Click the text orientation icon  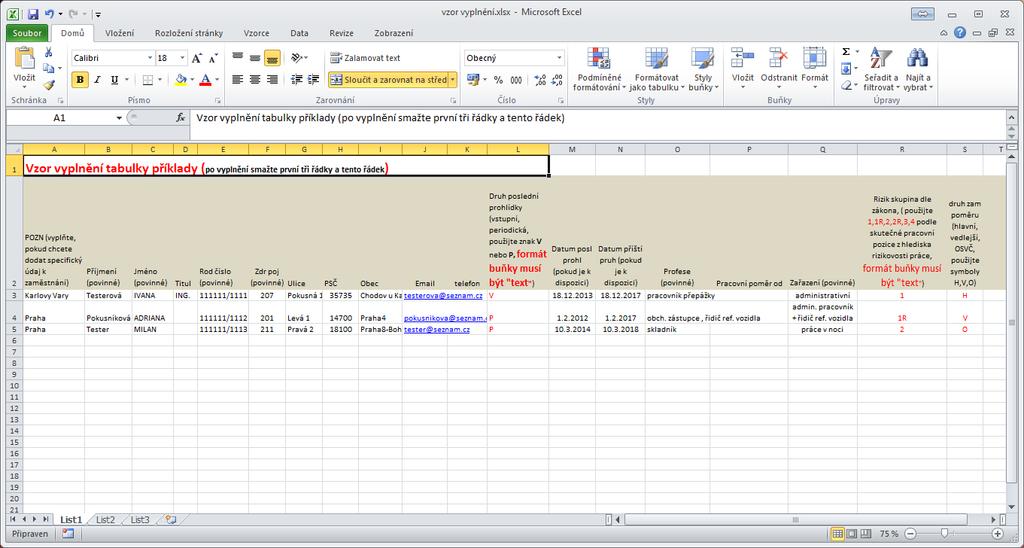(x=298, y=58)
